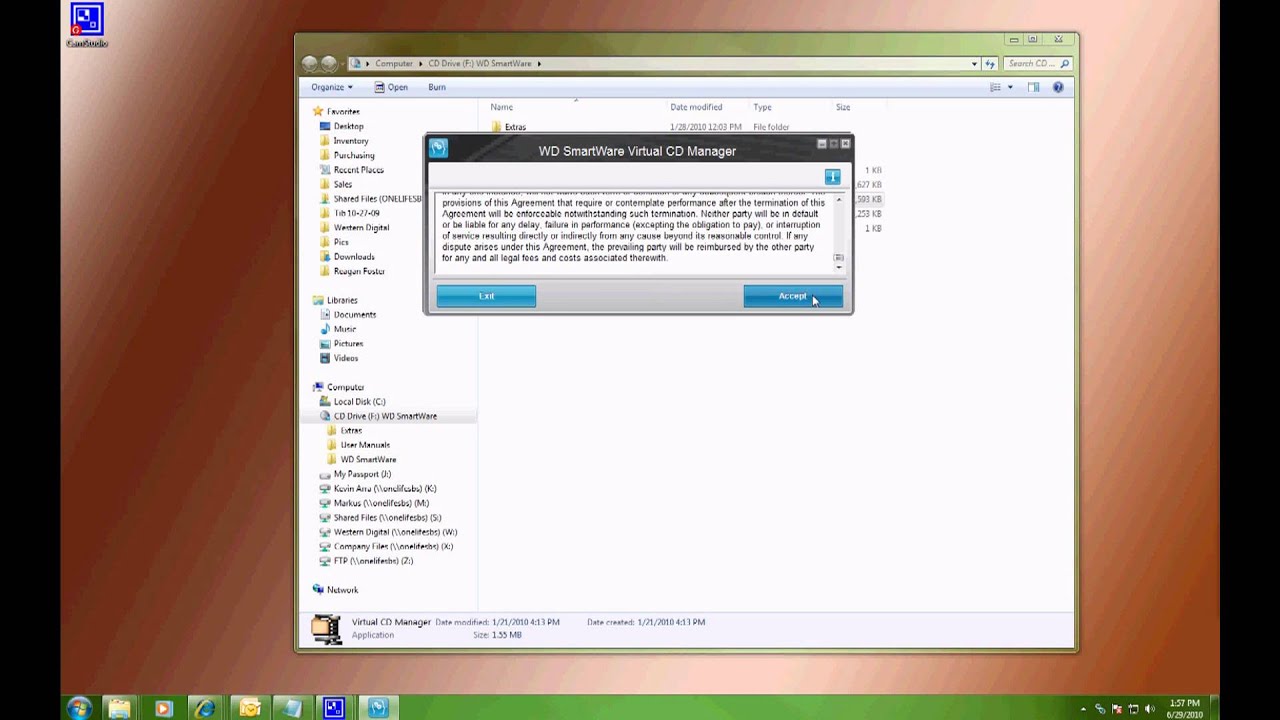Minimize the WD SmartWare Virtual CD Manager dialog
Screen dimensions: 1280x720
(822, 144)
